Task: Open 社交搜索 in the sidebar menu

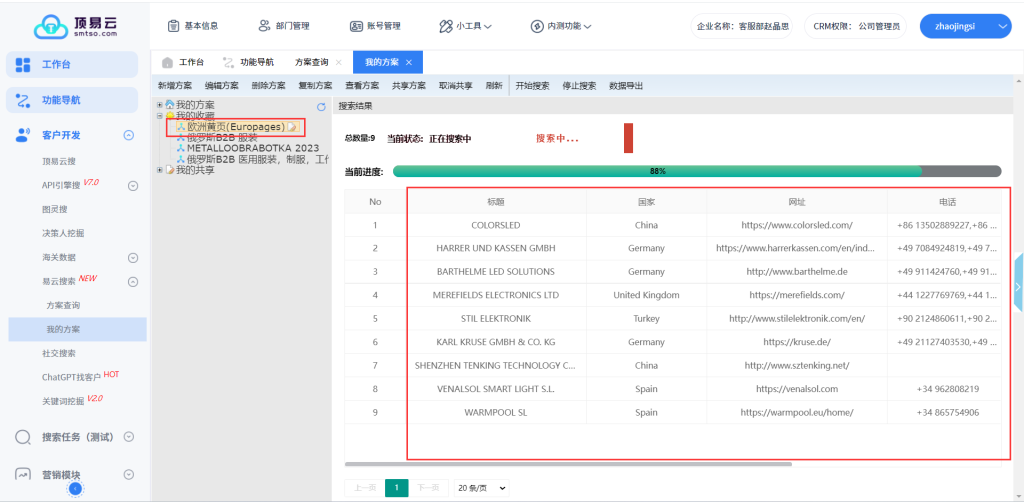Action: [x=58, y=353]
